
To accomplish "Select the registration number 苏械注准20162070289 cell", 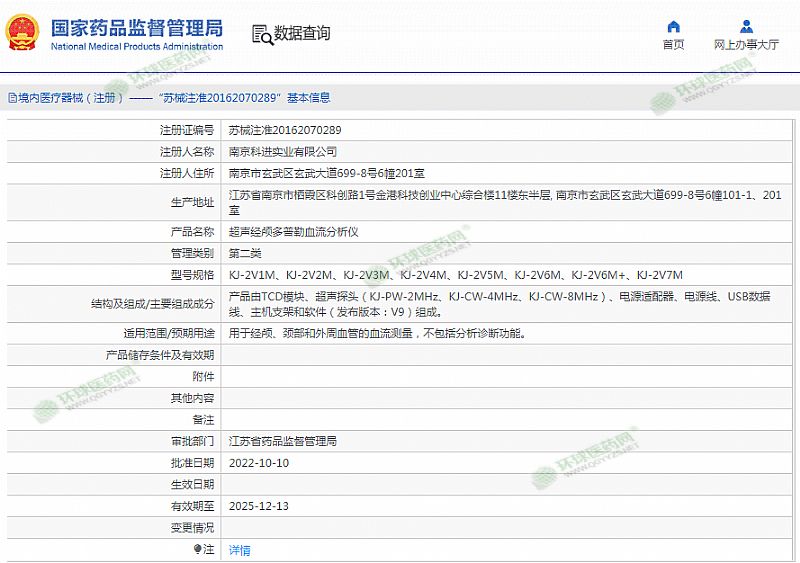I will pos(285,130).
